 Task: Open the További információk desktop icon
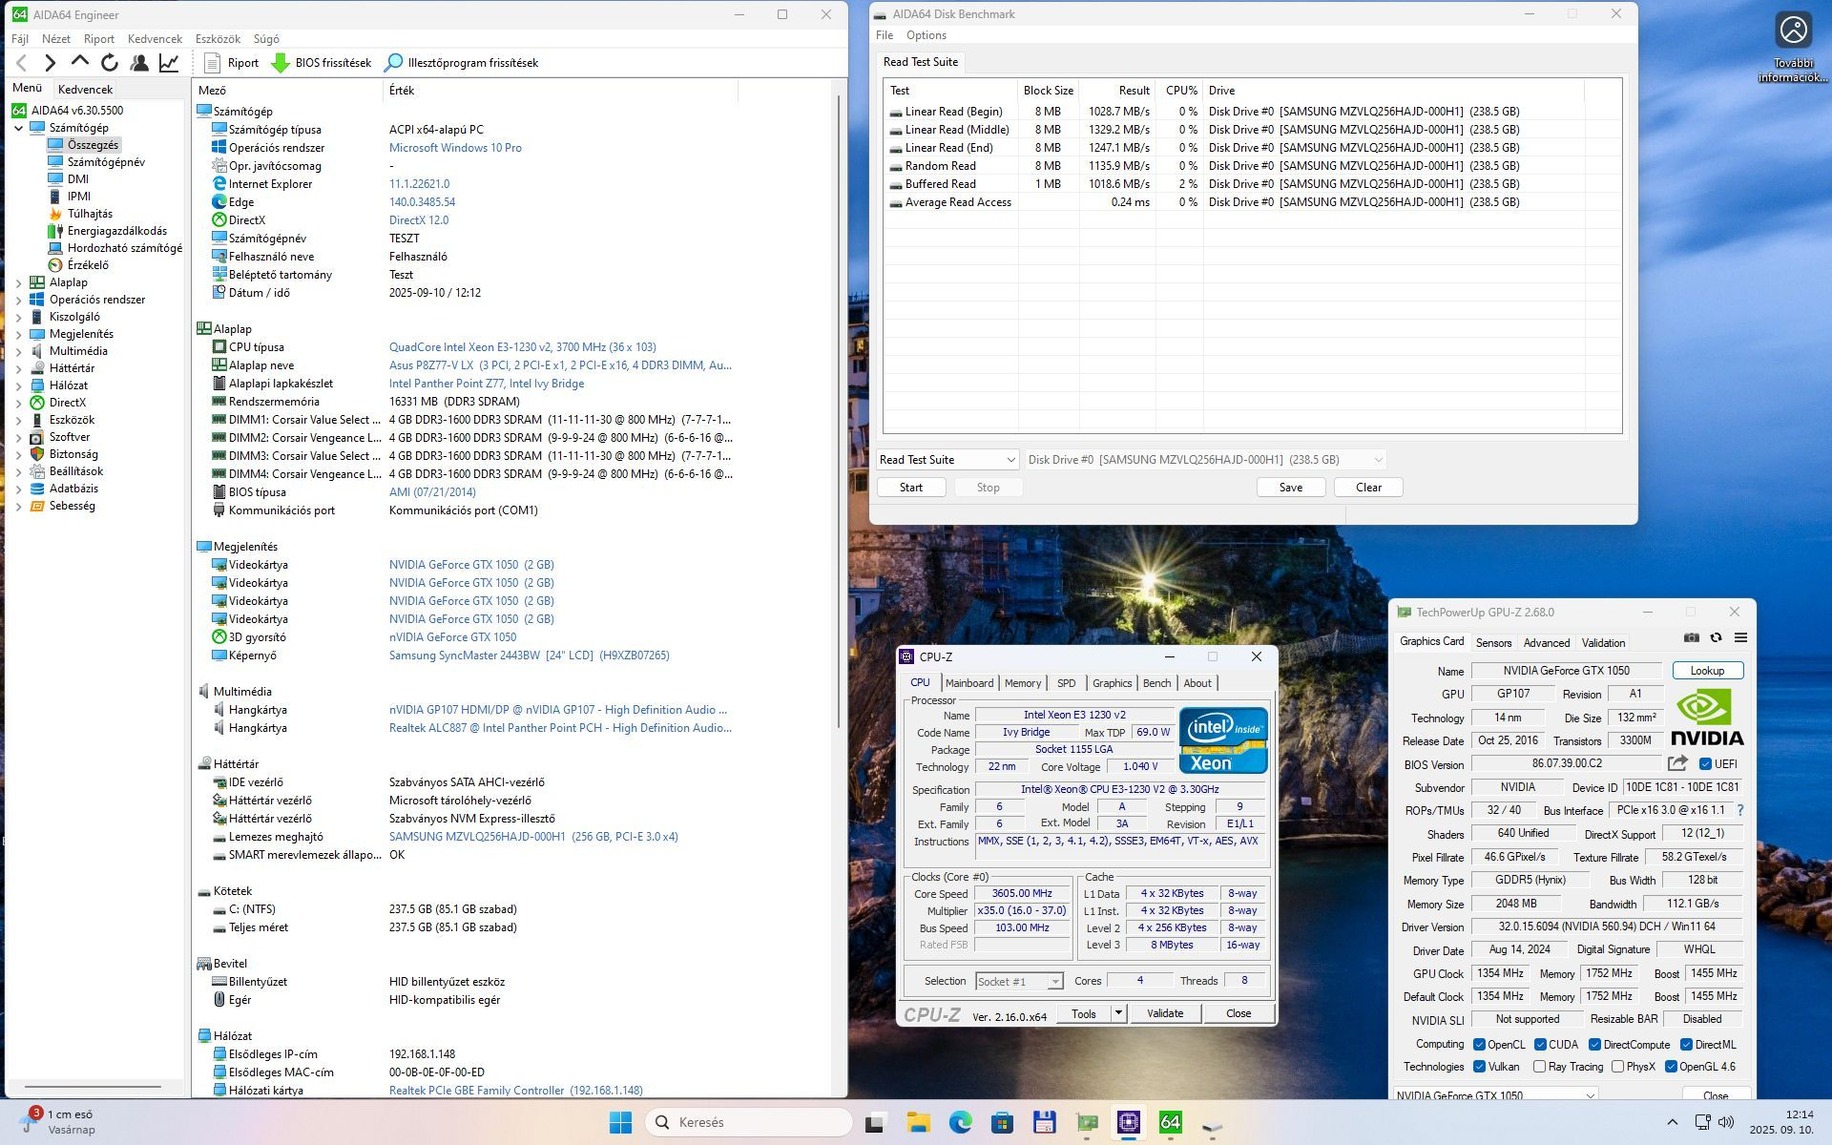pyautogui.click(x=1793, y=48)
